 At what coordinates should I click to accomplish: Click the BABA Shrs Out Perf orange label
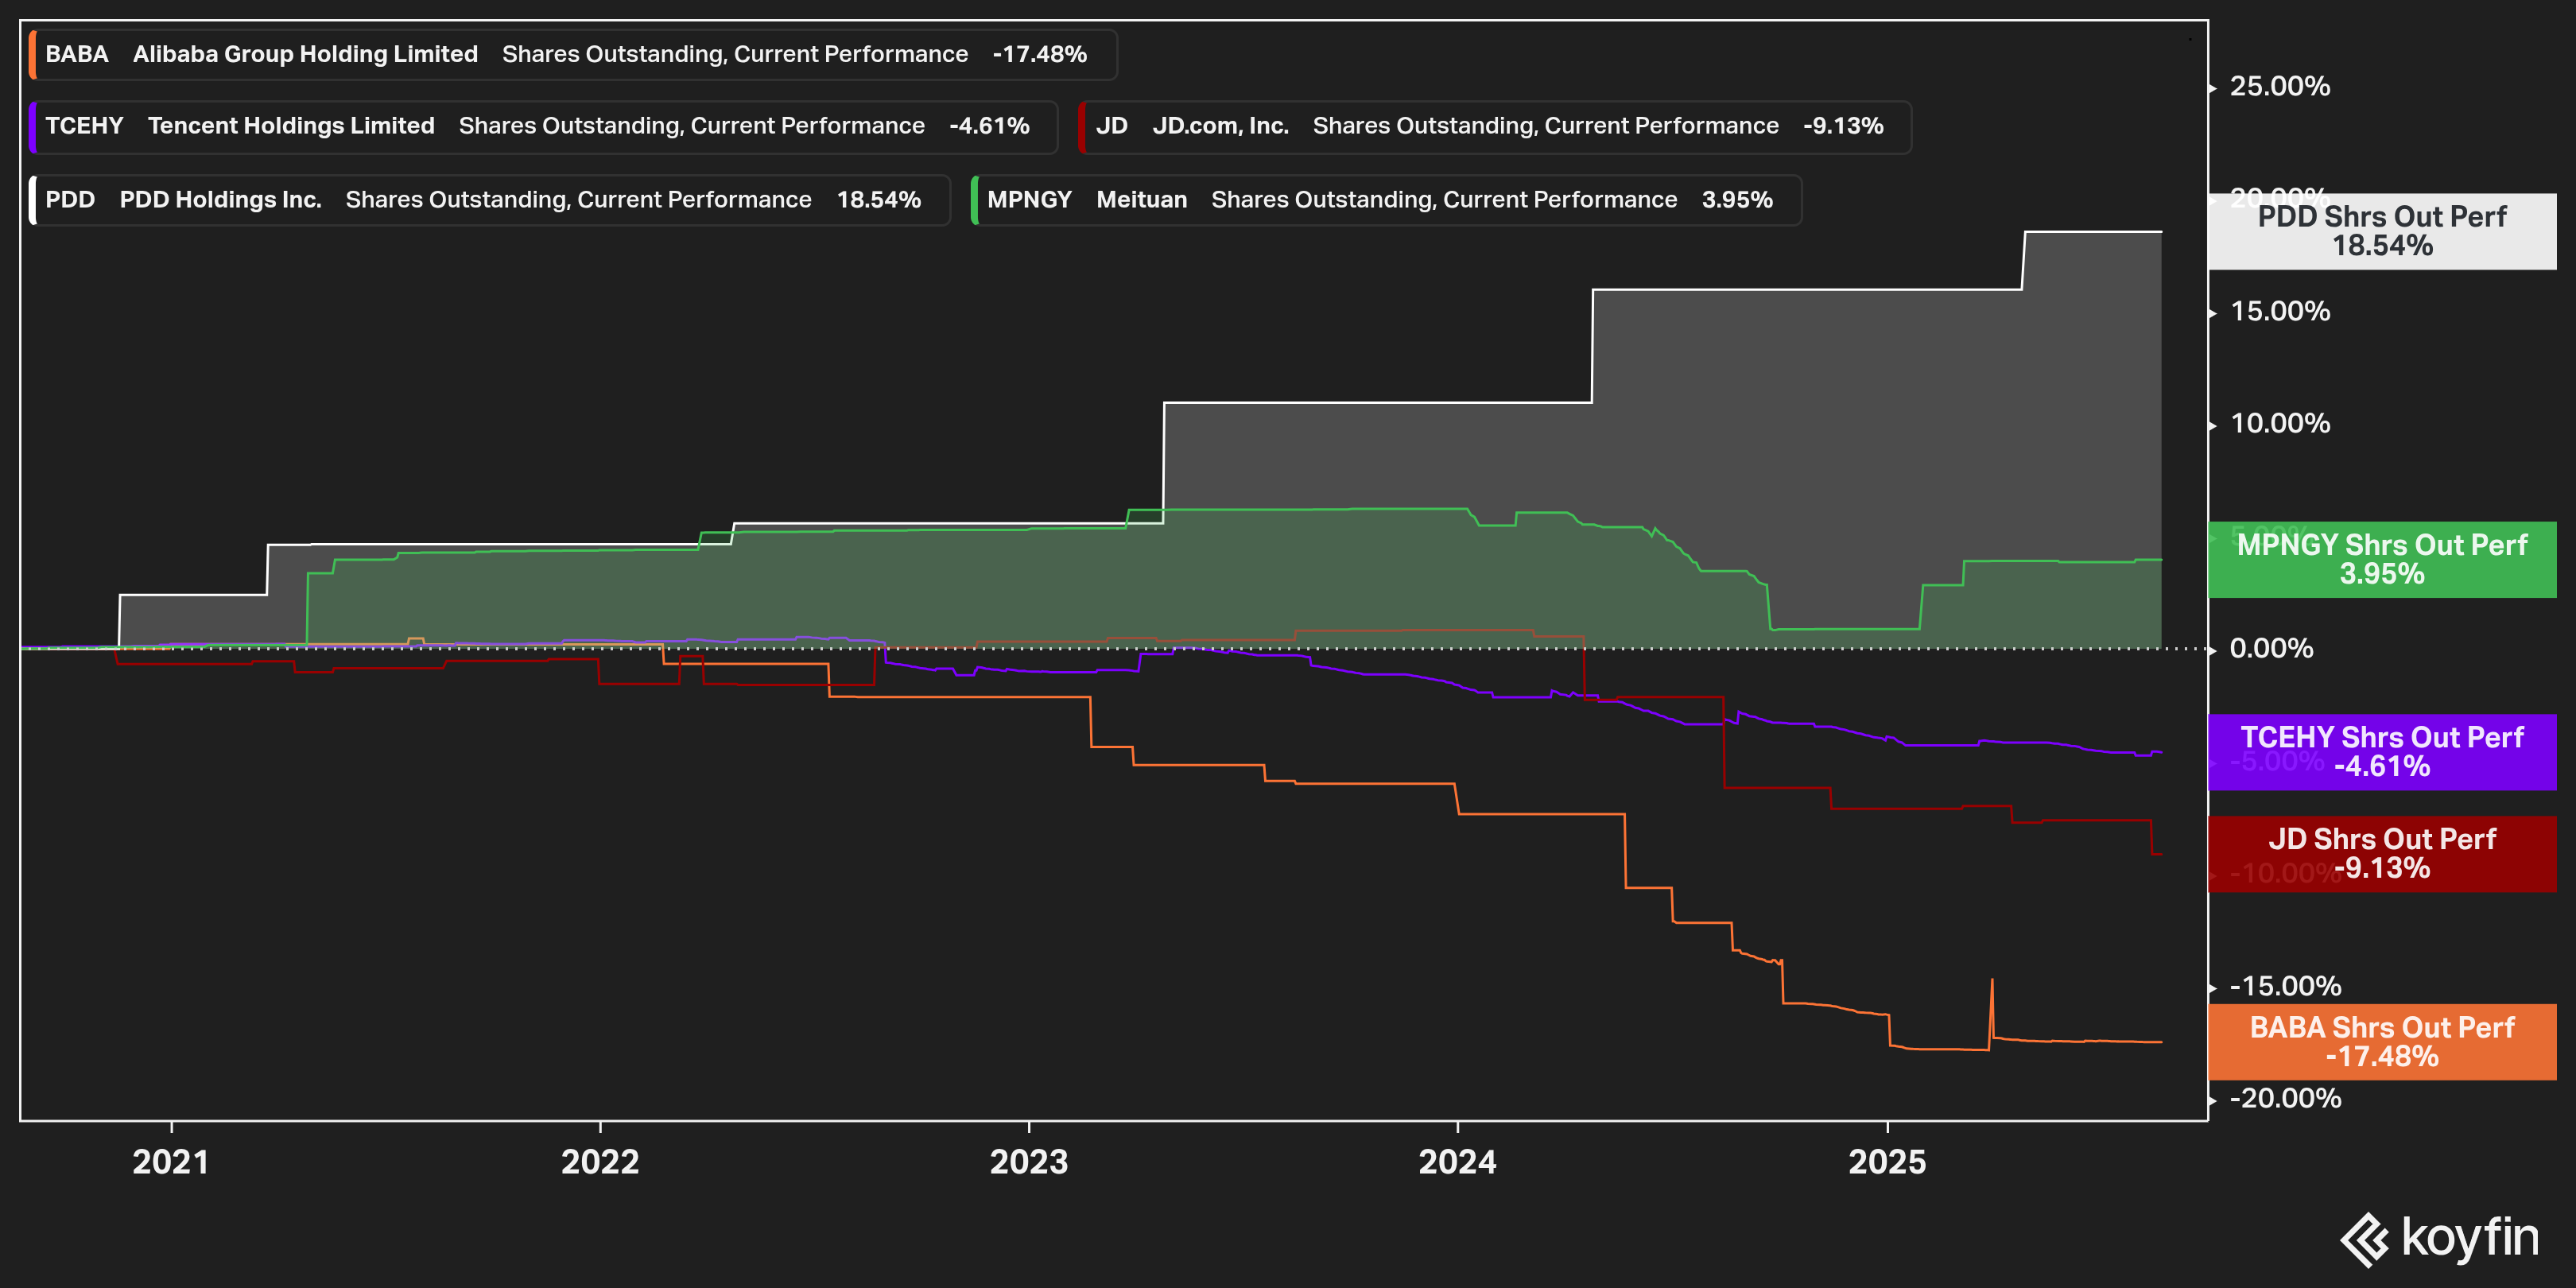[x=2381, y=1042]
